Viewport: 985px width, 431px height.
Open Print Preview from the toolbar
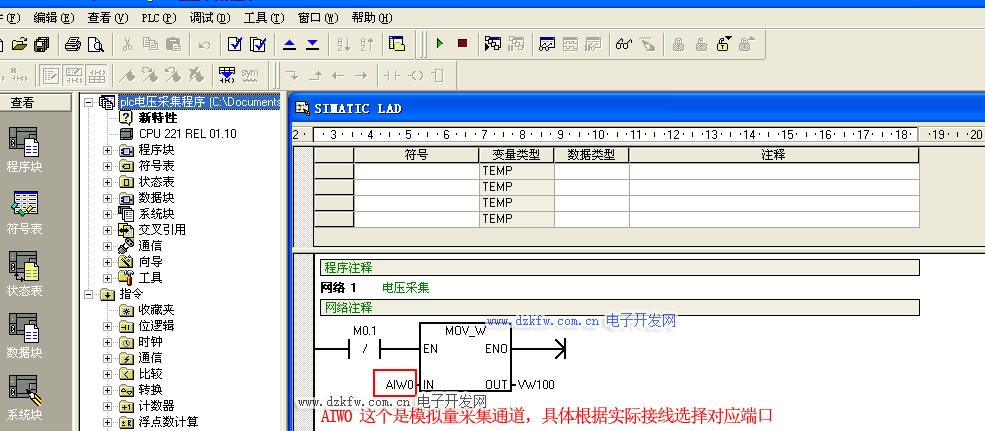96,44
